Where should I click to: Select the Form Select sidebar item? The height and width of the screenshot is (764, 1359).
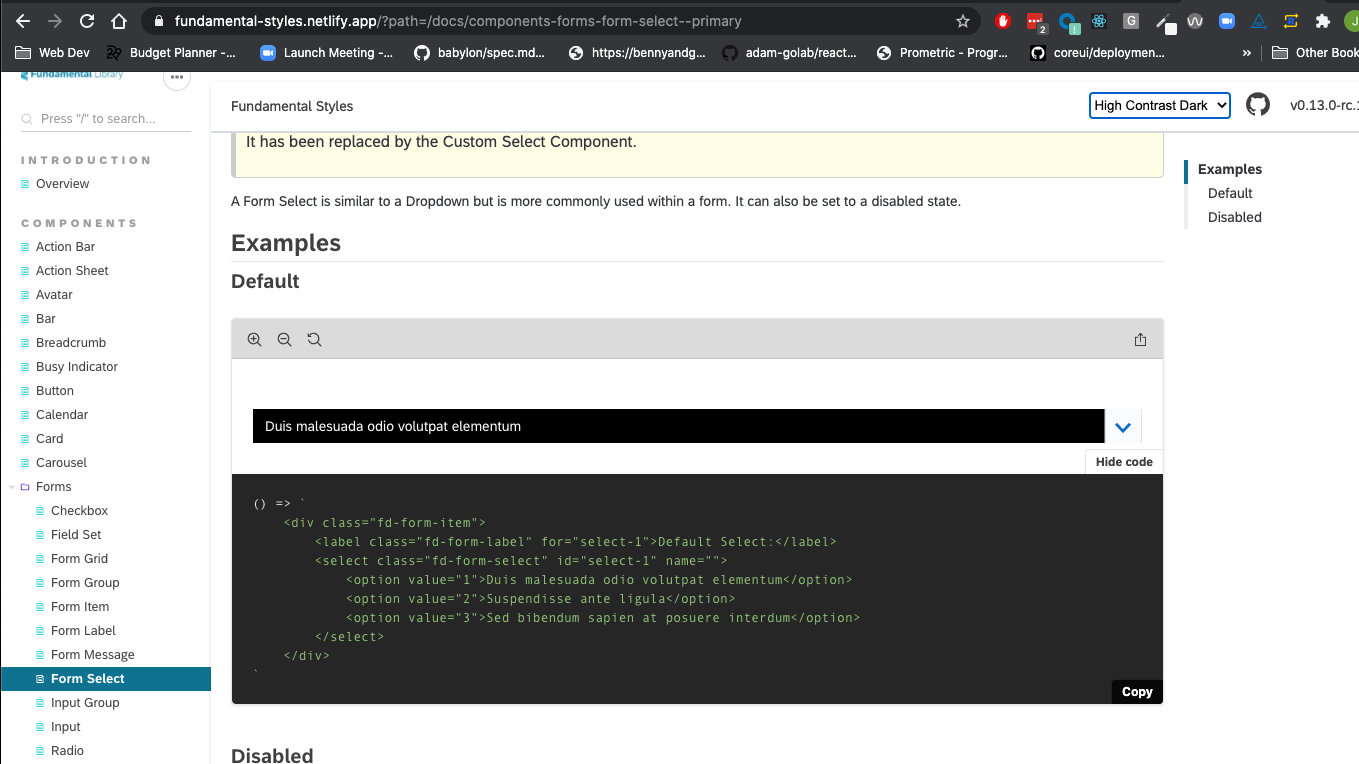[106, 679]
